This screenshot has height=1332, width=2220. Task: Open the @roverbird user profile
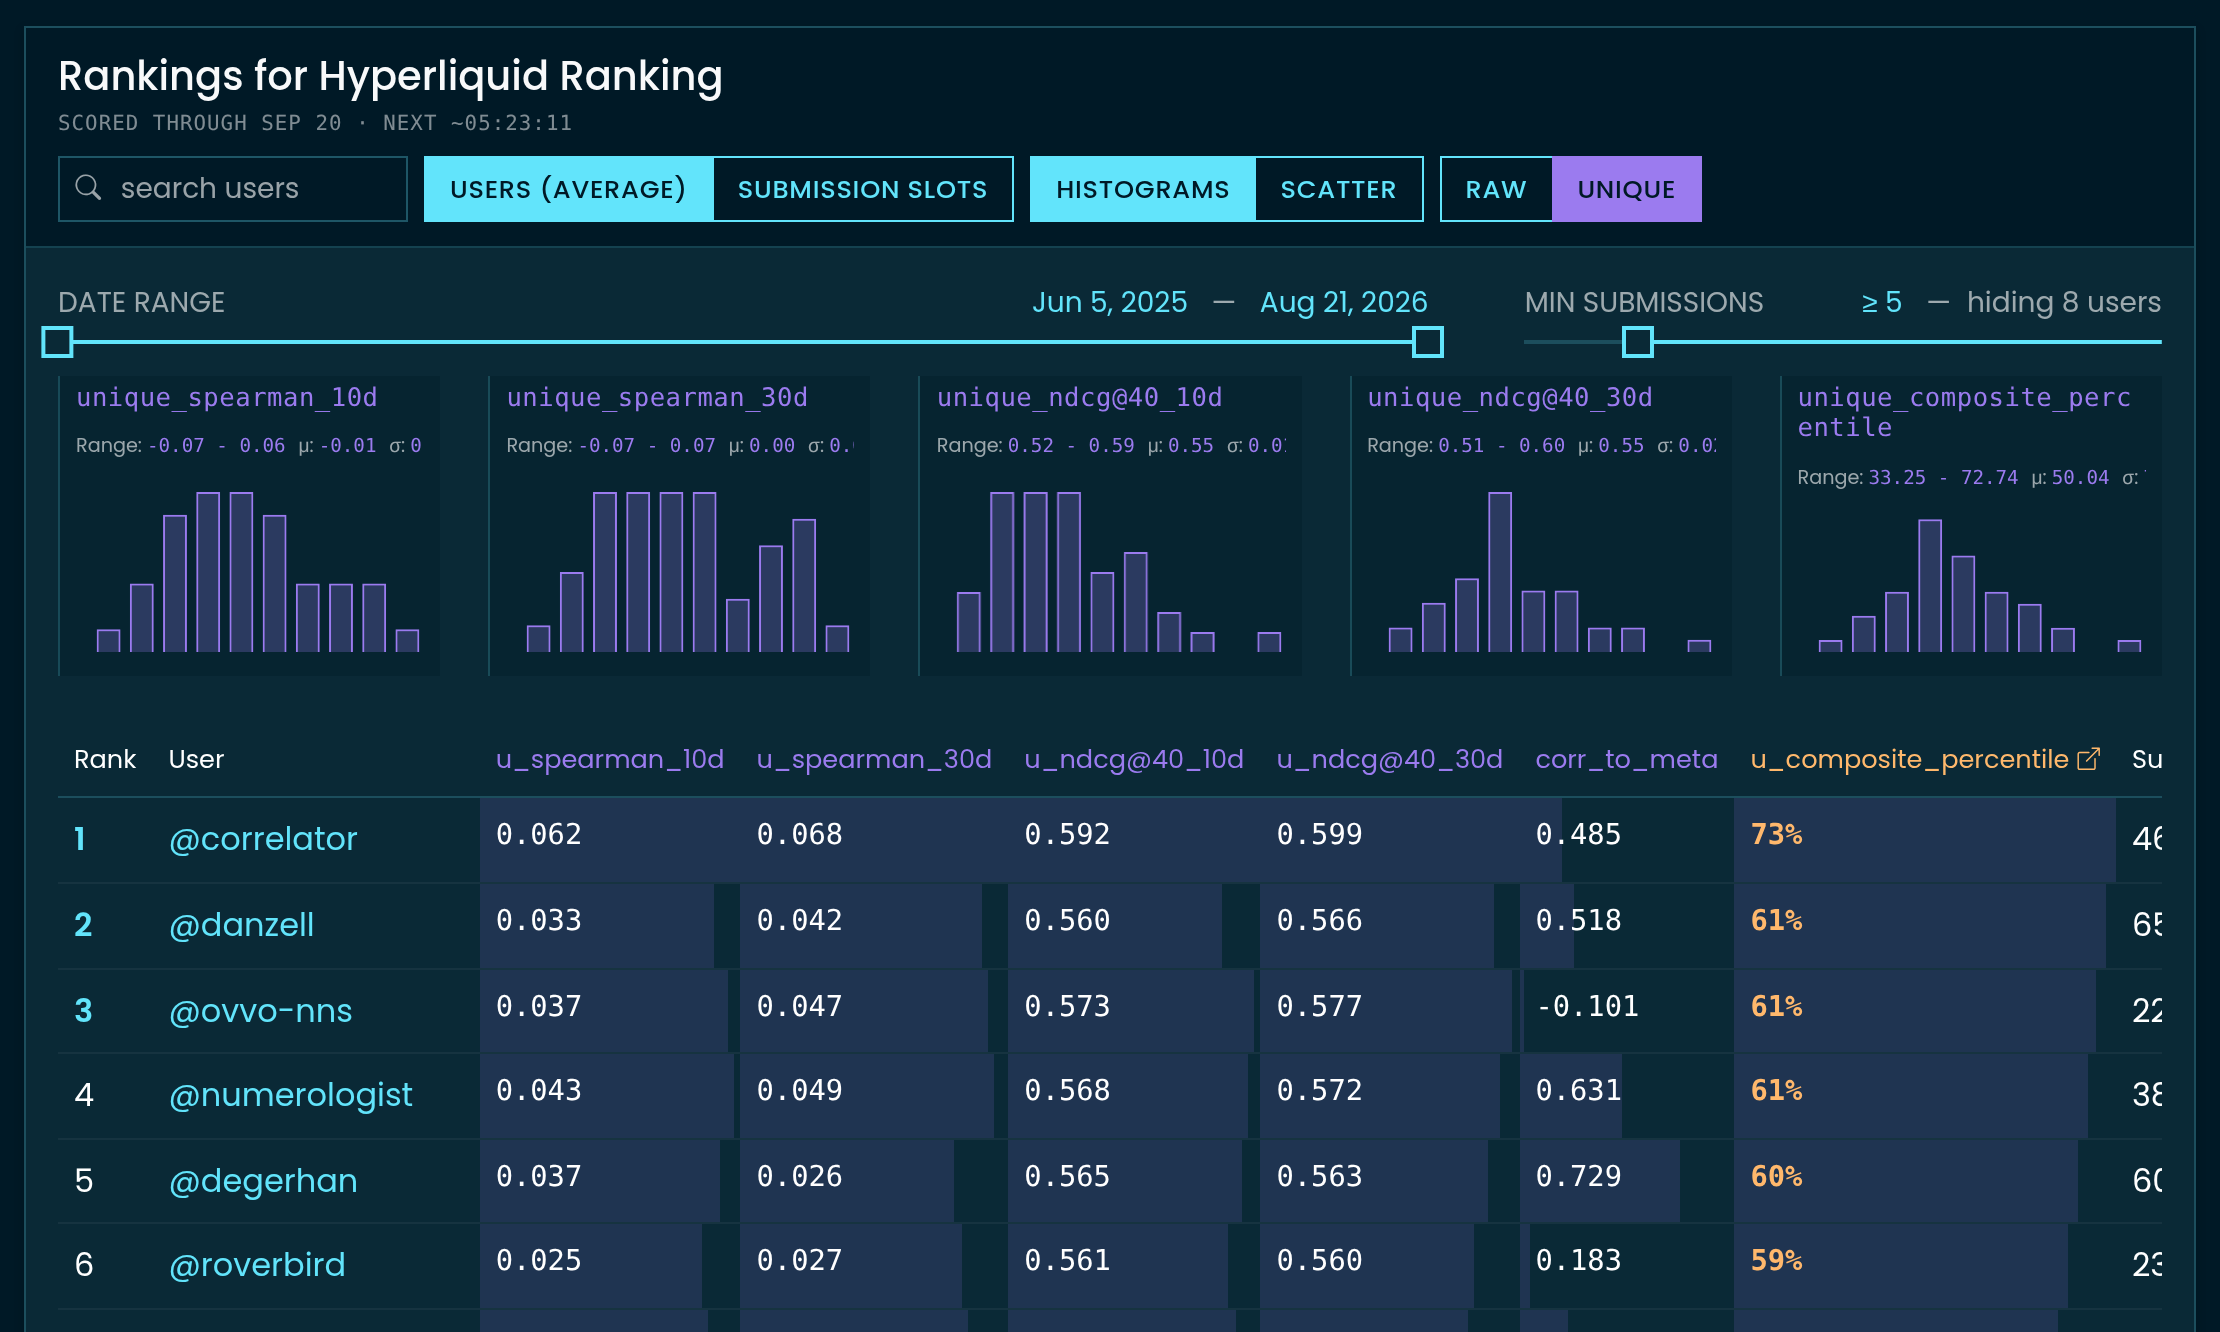[x=257, y=1265]
